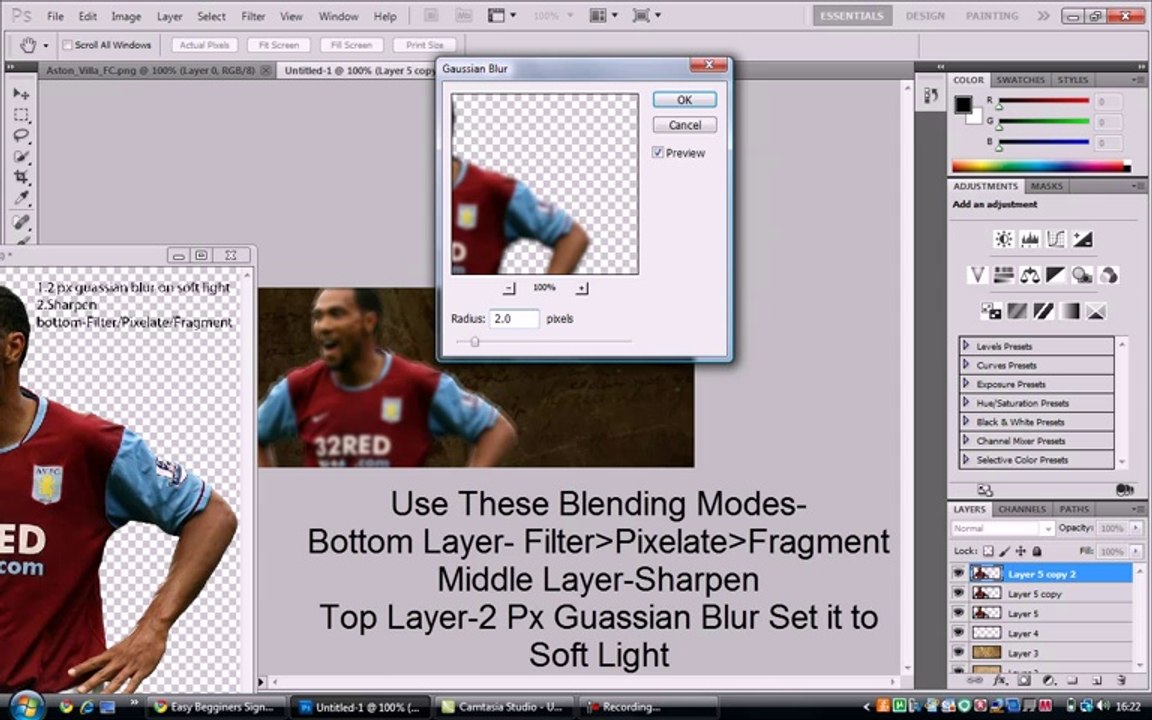
Task: Uncheck the Preview checkbox in Gaussian Blur
Action: (658, 153)
